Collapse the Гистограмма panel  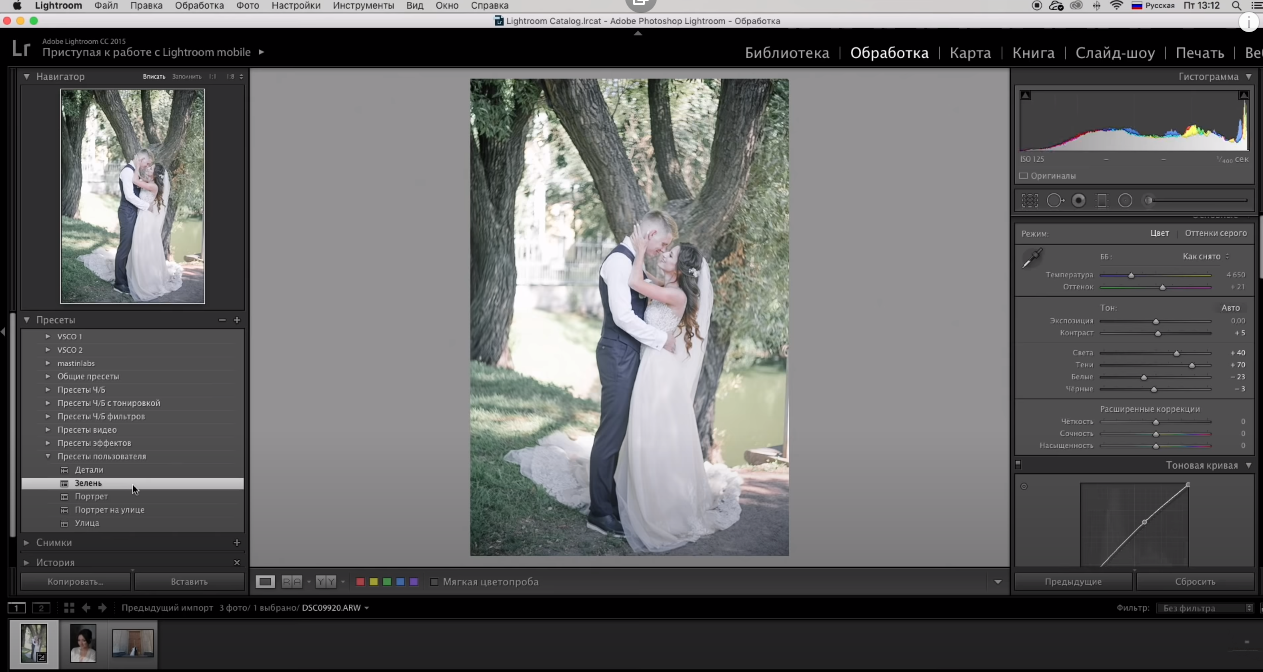1248,77
